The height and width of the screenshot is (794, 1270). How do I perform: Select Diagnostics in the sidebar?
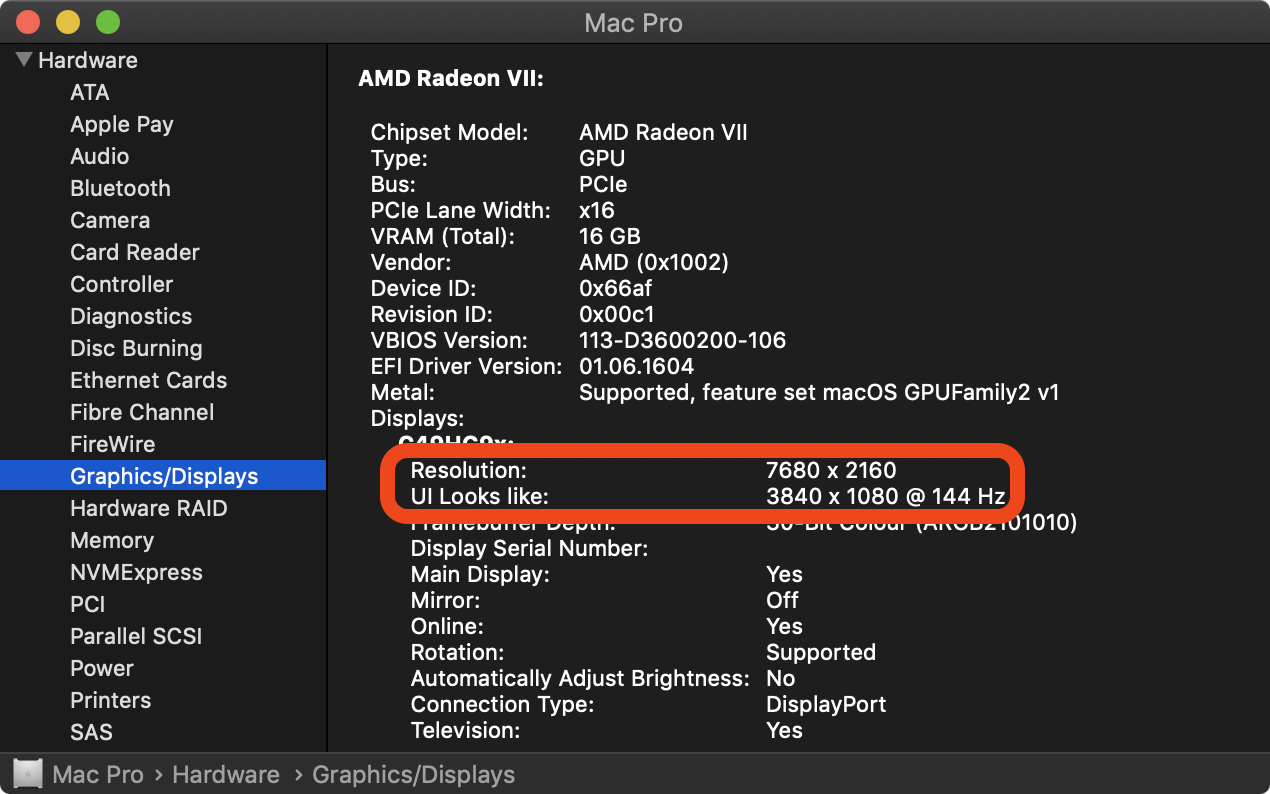tap(131, 316)
